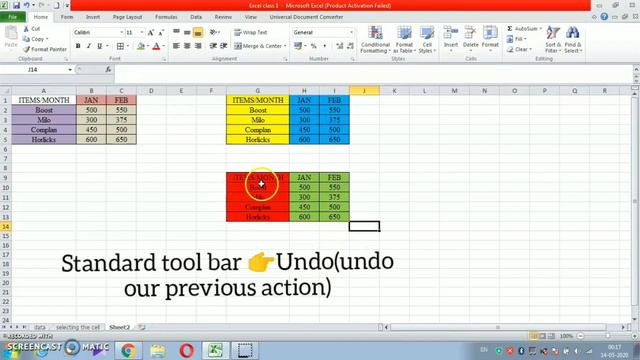This screenshot has width=640, height=360.
Task: Apply fill color with the paint bucket
Action: pyautogui.click(x=141, y=46)
